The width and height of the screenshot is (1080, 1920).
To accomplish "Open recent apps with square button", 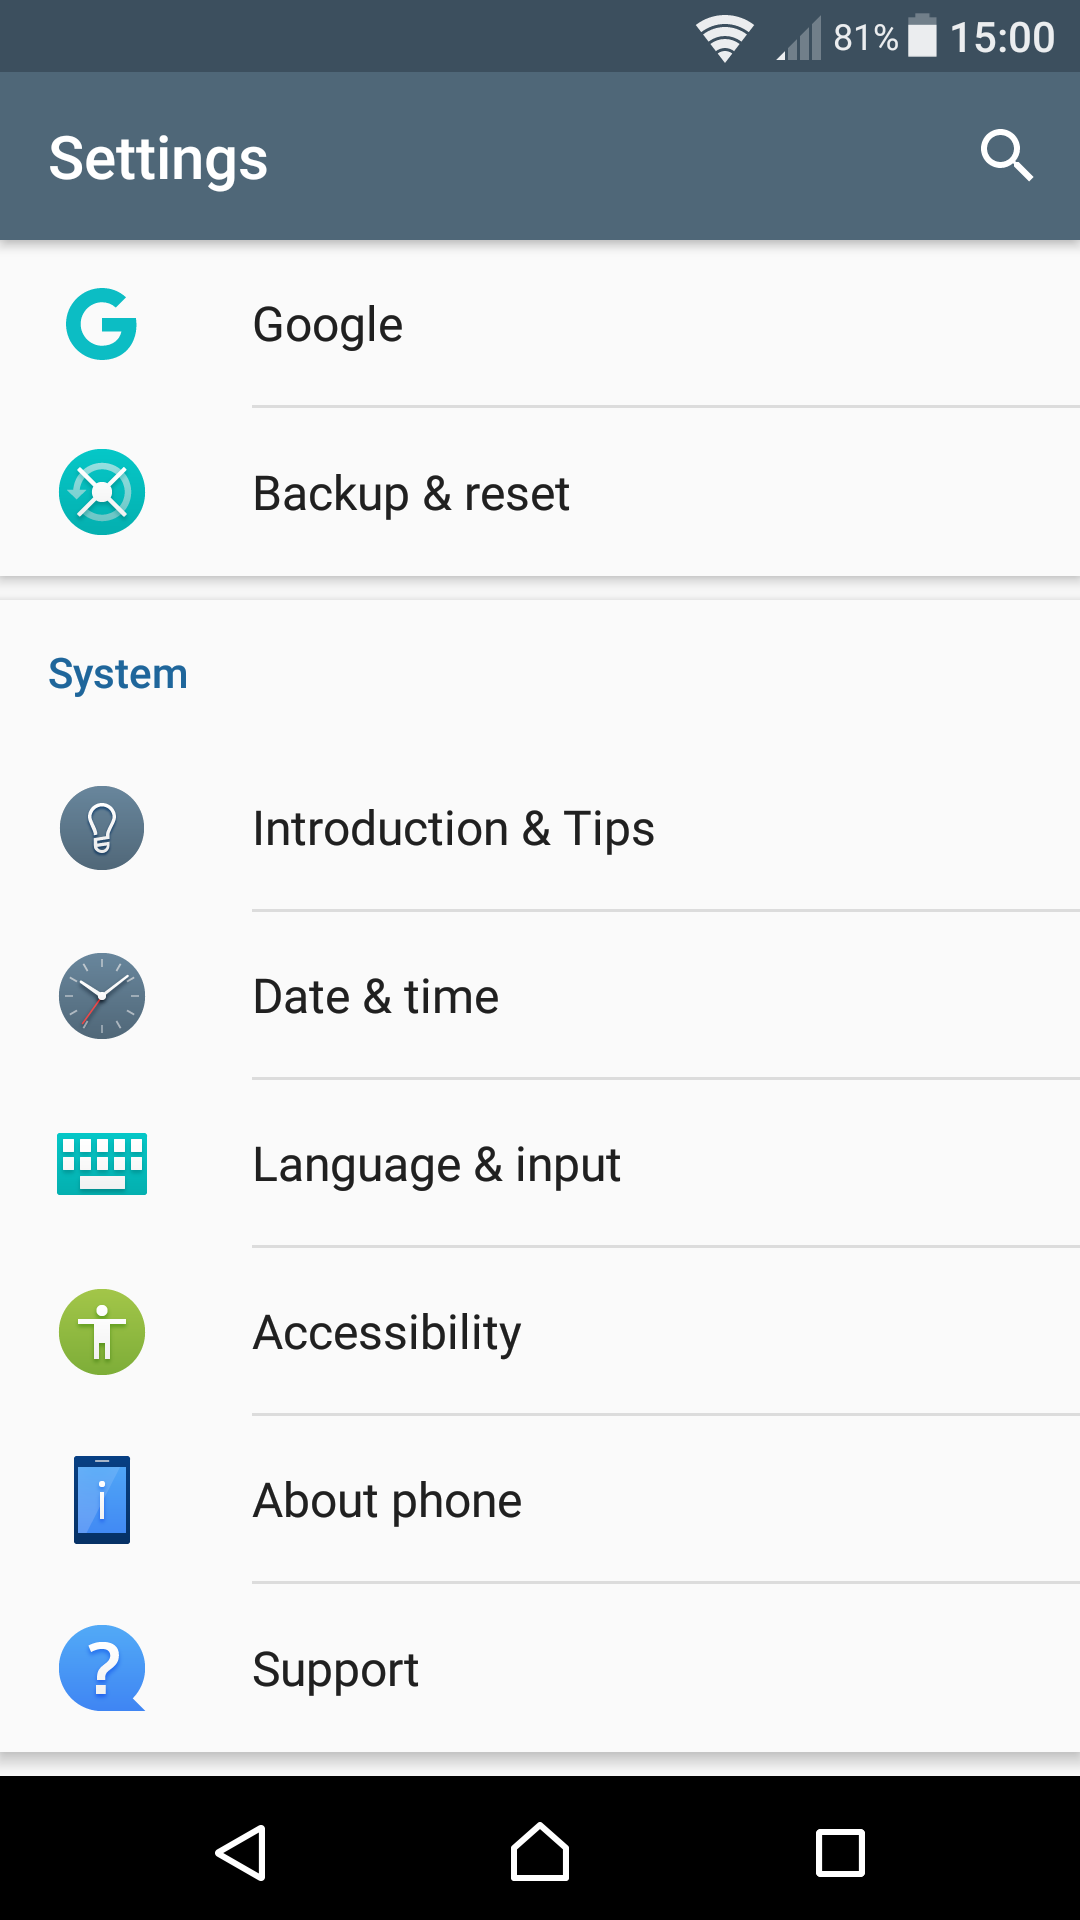I will click(840, 1852).
